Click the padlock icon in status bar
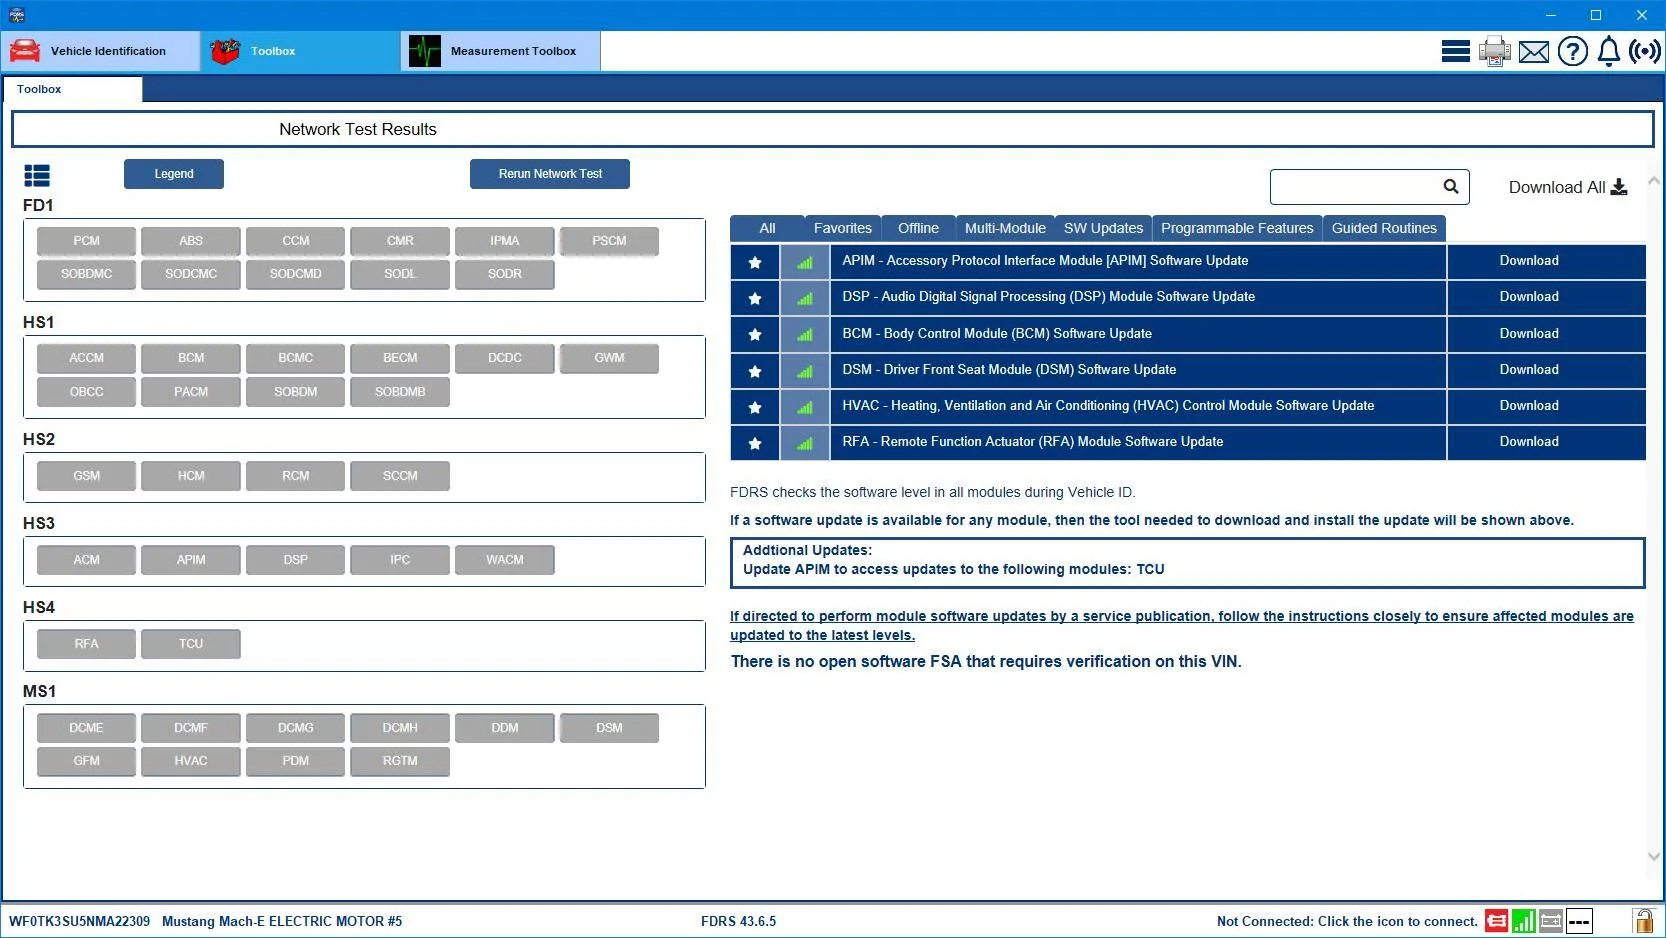The width and height of the screenshot is (1666, 938). (x=1643, y=920)
